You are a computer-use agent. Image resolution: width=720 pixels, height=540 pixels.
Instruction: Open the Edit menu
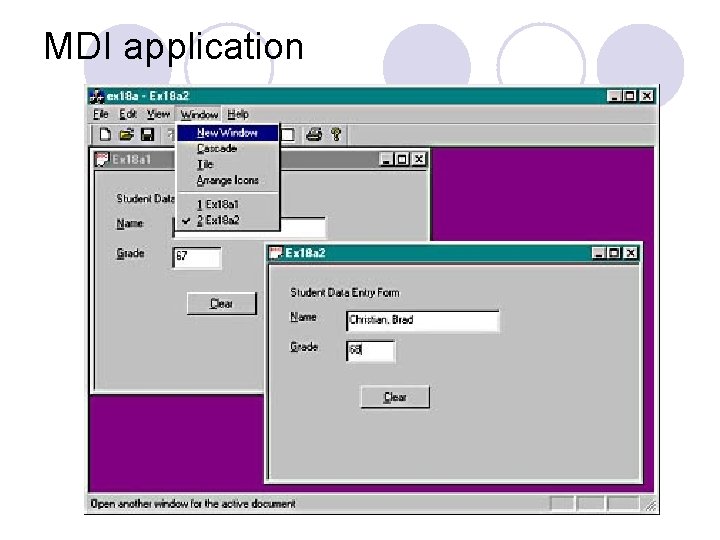click(x=128, y=114)
